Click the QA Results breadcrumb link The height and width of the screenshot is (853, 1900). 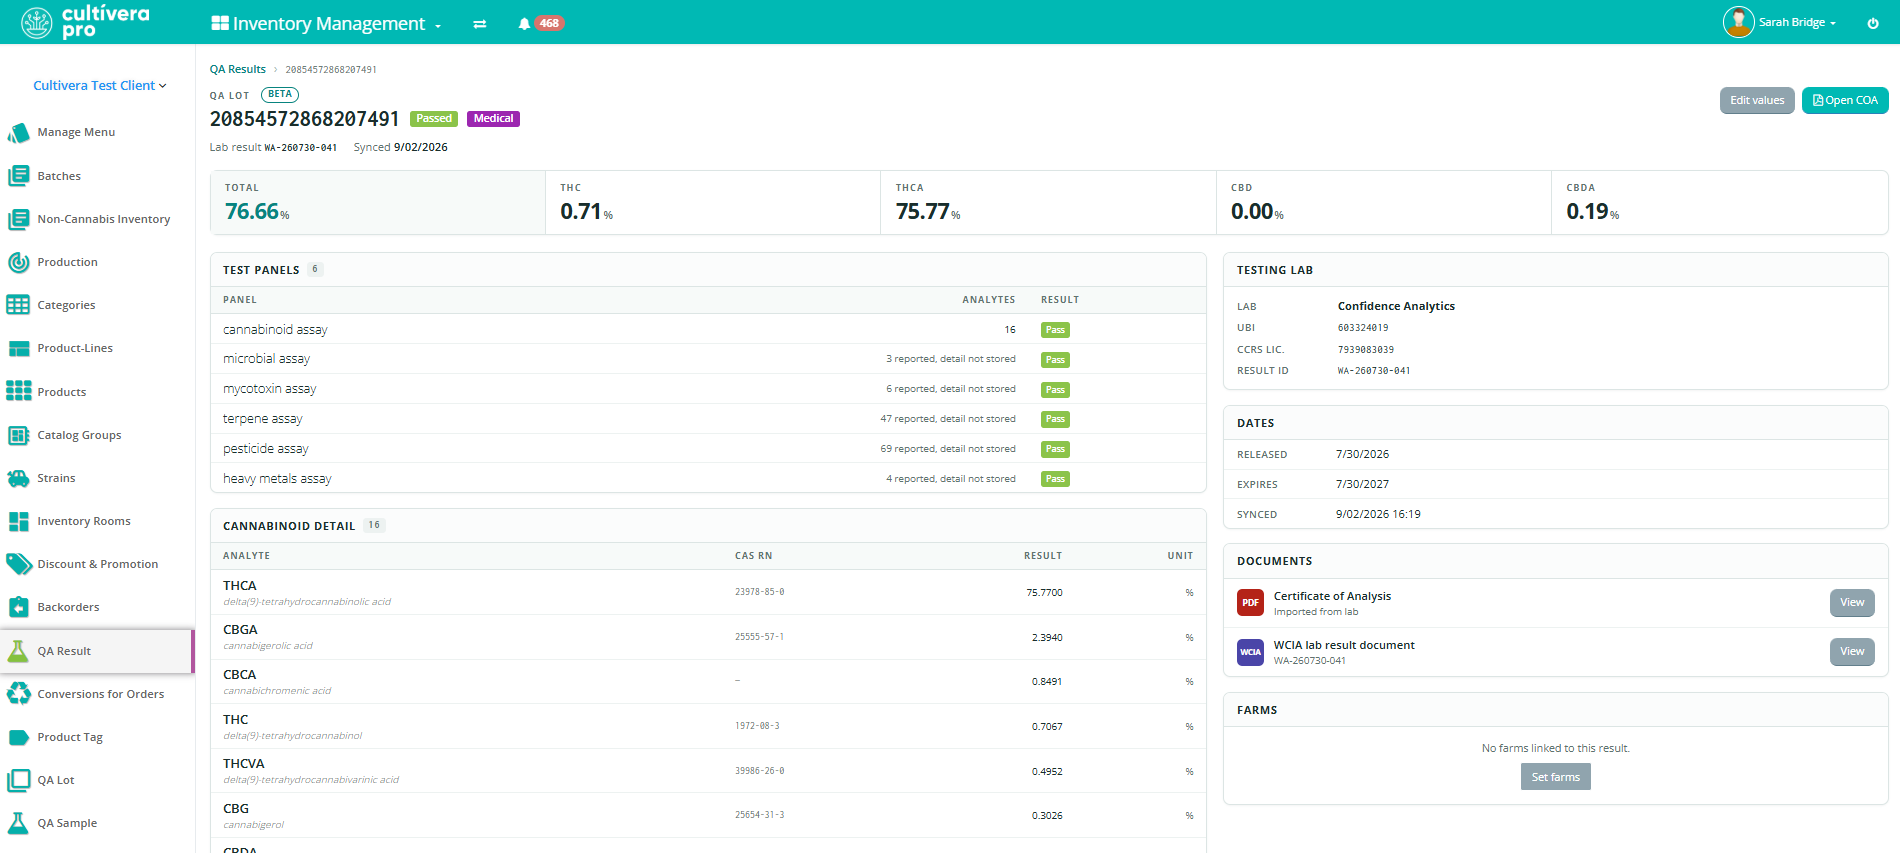[x=238, y=69]
